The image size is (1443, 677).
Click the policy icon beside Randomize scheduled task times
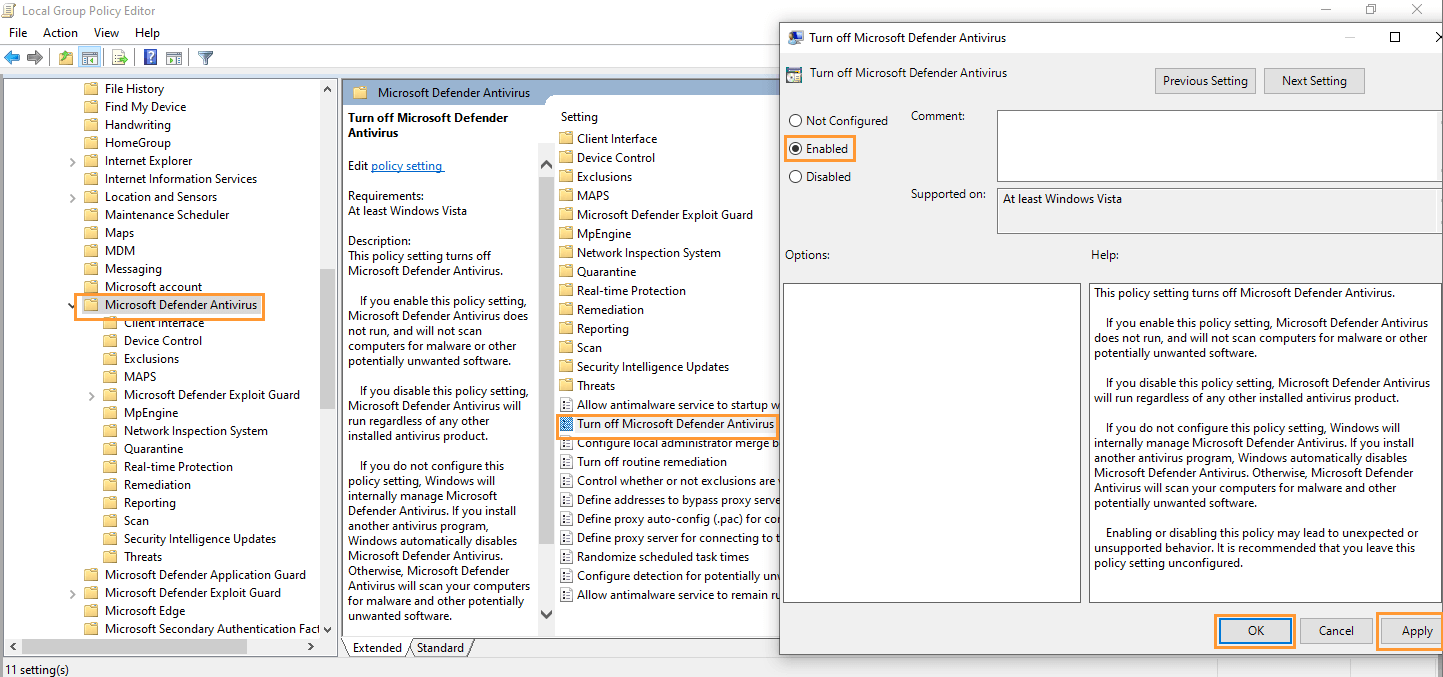coord(566,557)
